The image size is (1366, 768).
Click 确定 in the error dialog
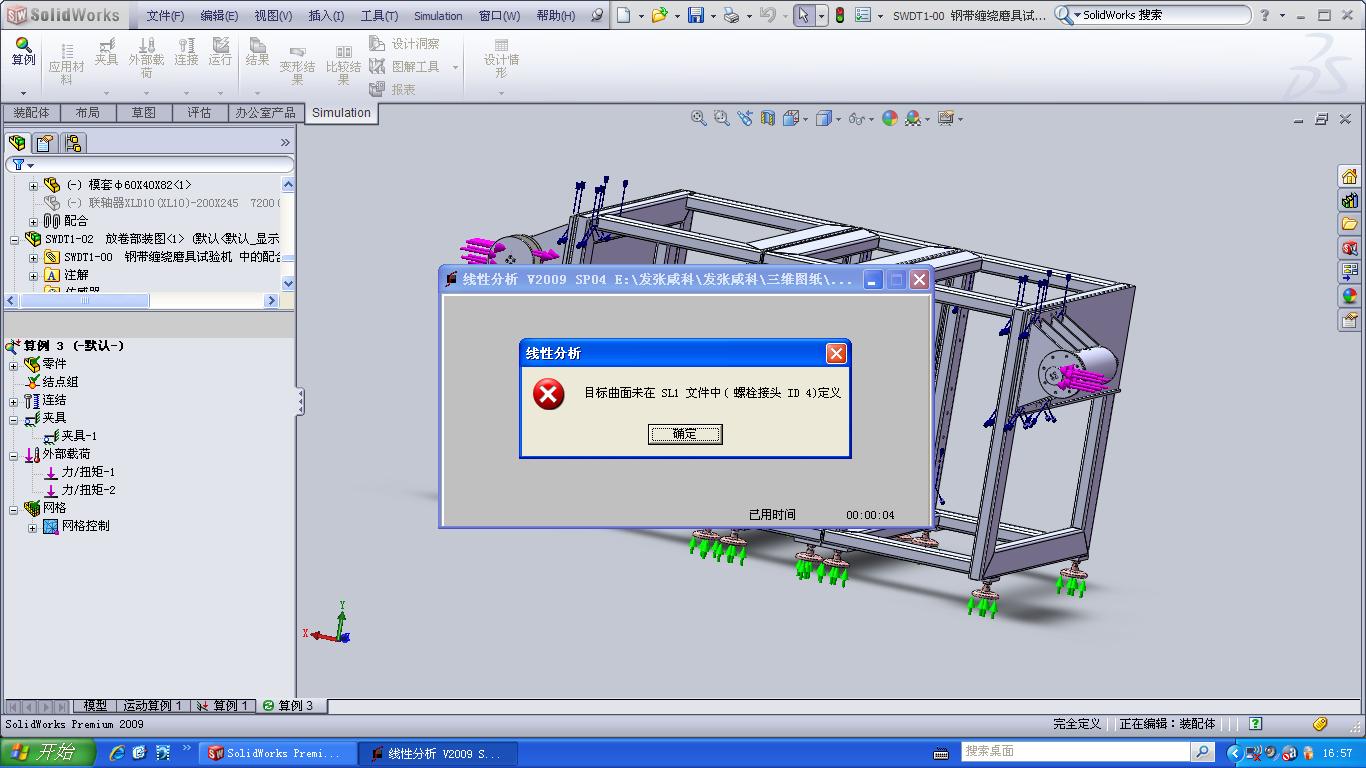point(685,434)
